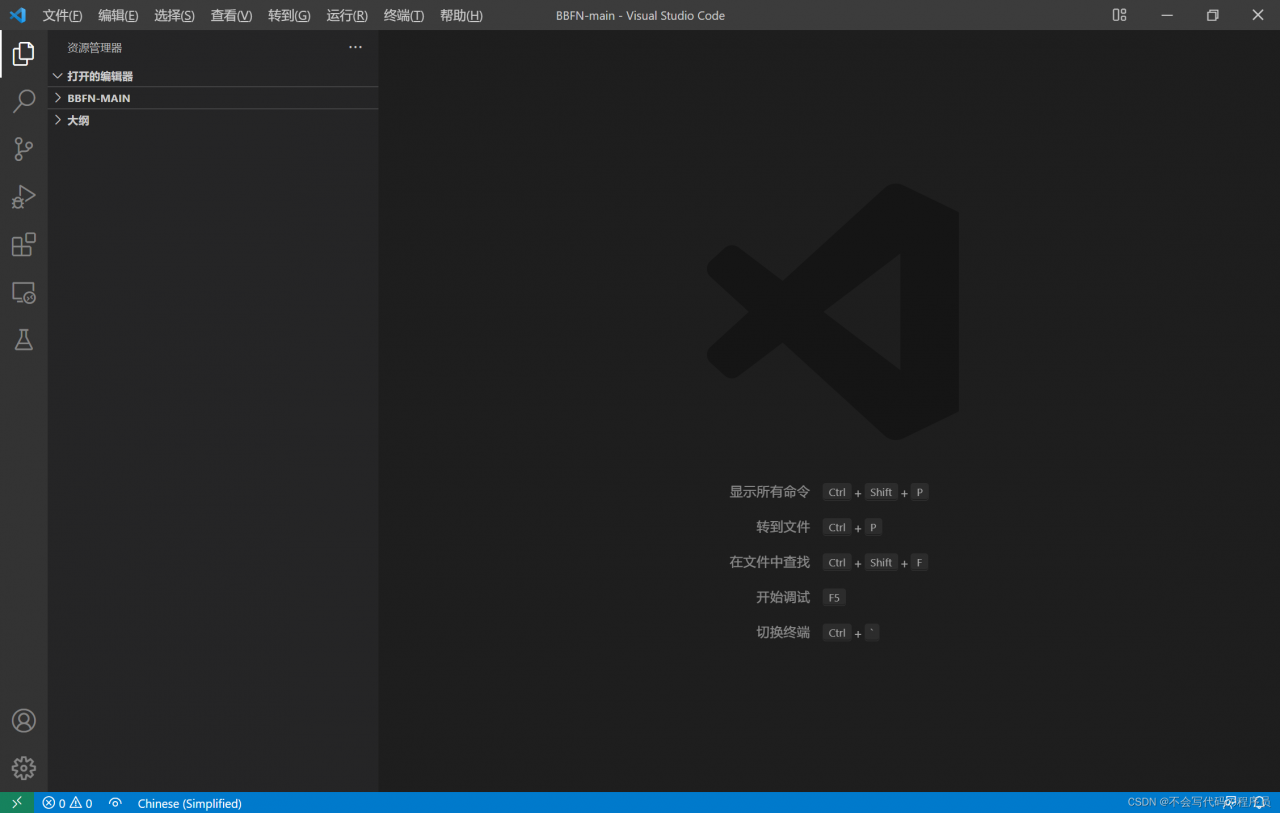
Task: Expand the BBFN-MAIN folder section
Action: [213, 98]
